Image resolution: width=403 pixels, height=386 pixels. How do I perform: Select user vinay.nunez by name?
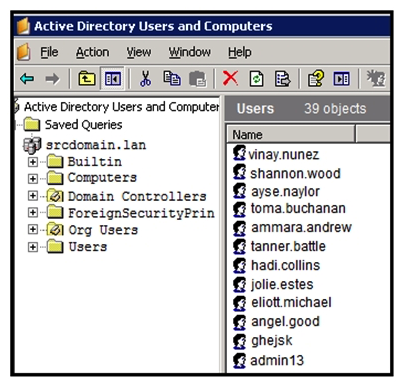(283, 155)
